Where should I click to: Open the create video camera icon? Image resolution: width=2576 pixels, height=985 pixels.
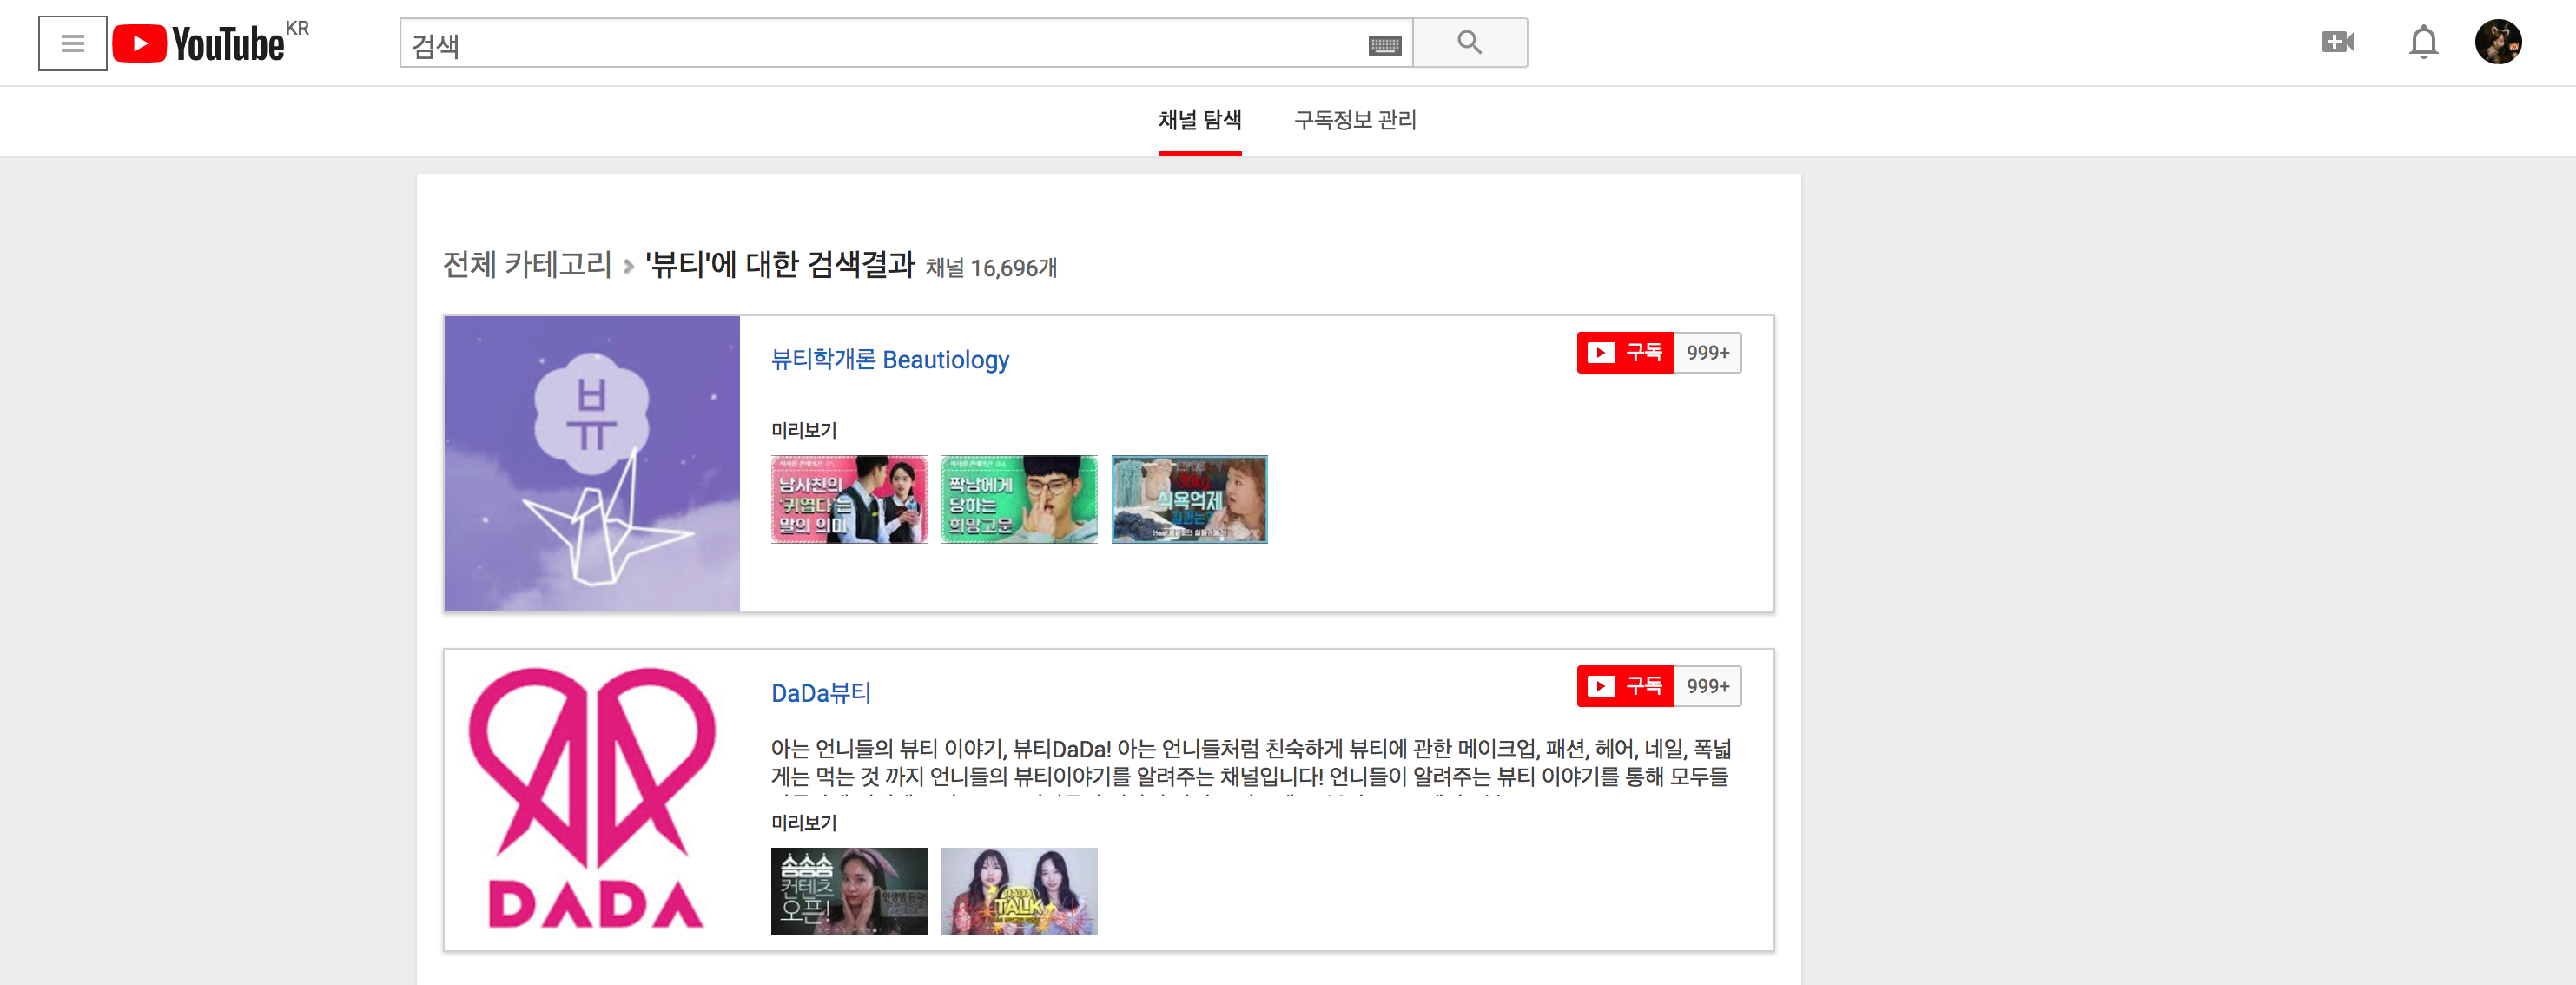tap(2337, 42)
